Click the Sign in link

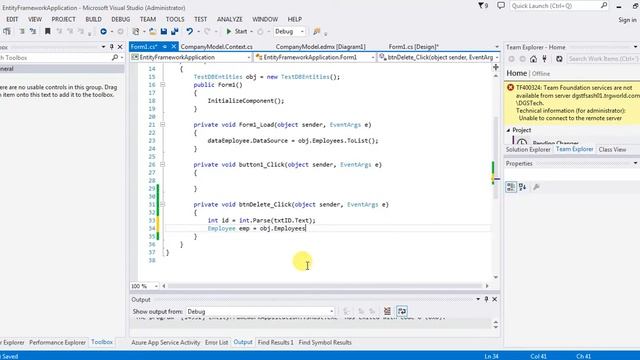click(627, 20)
